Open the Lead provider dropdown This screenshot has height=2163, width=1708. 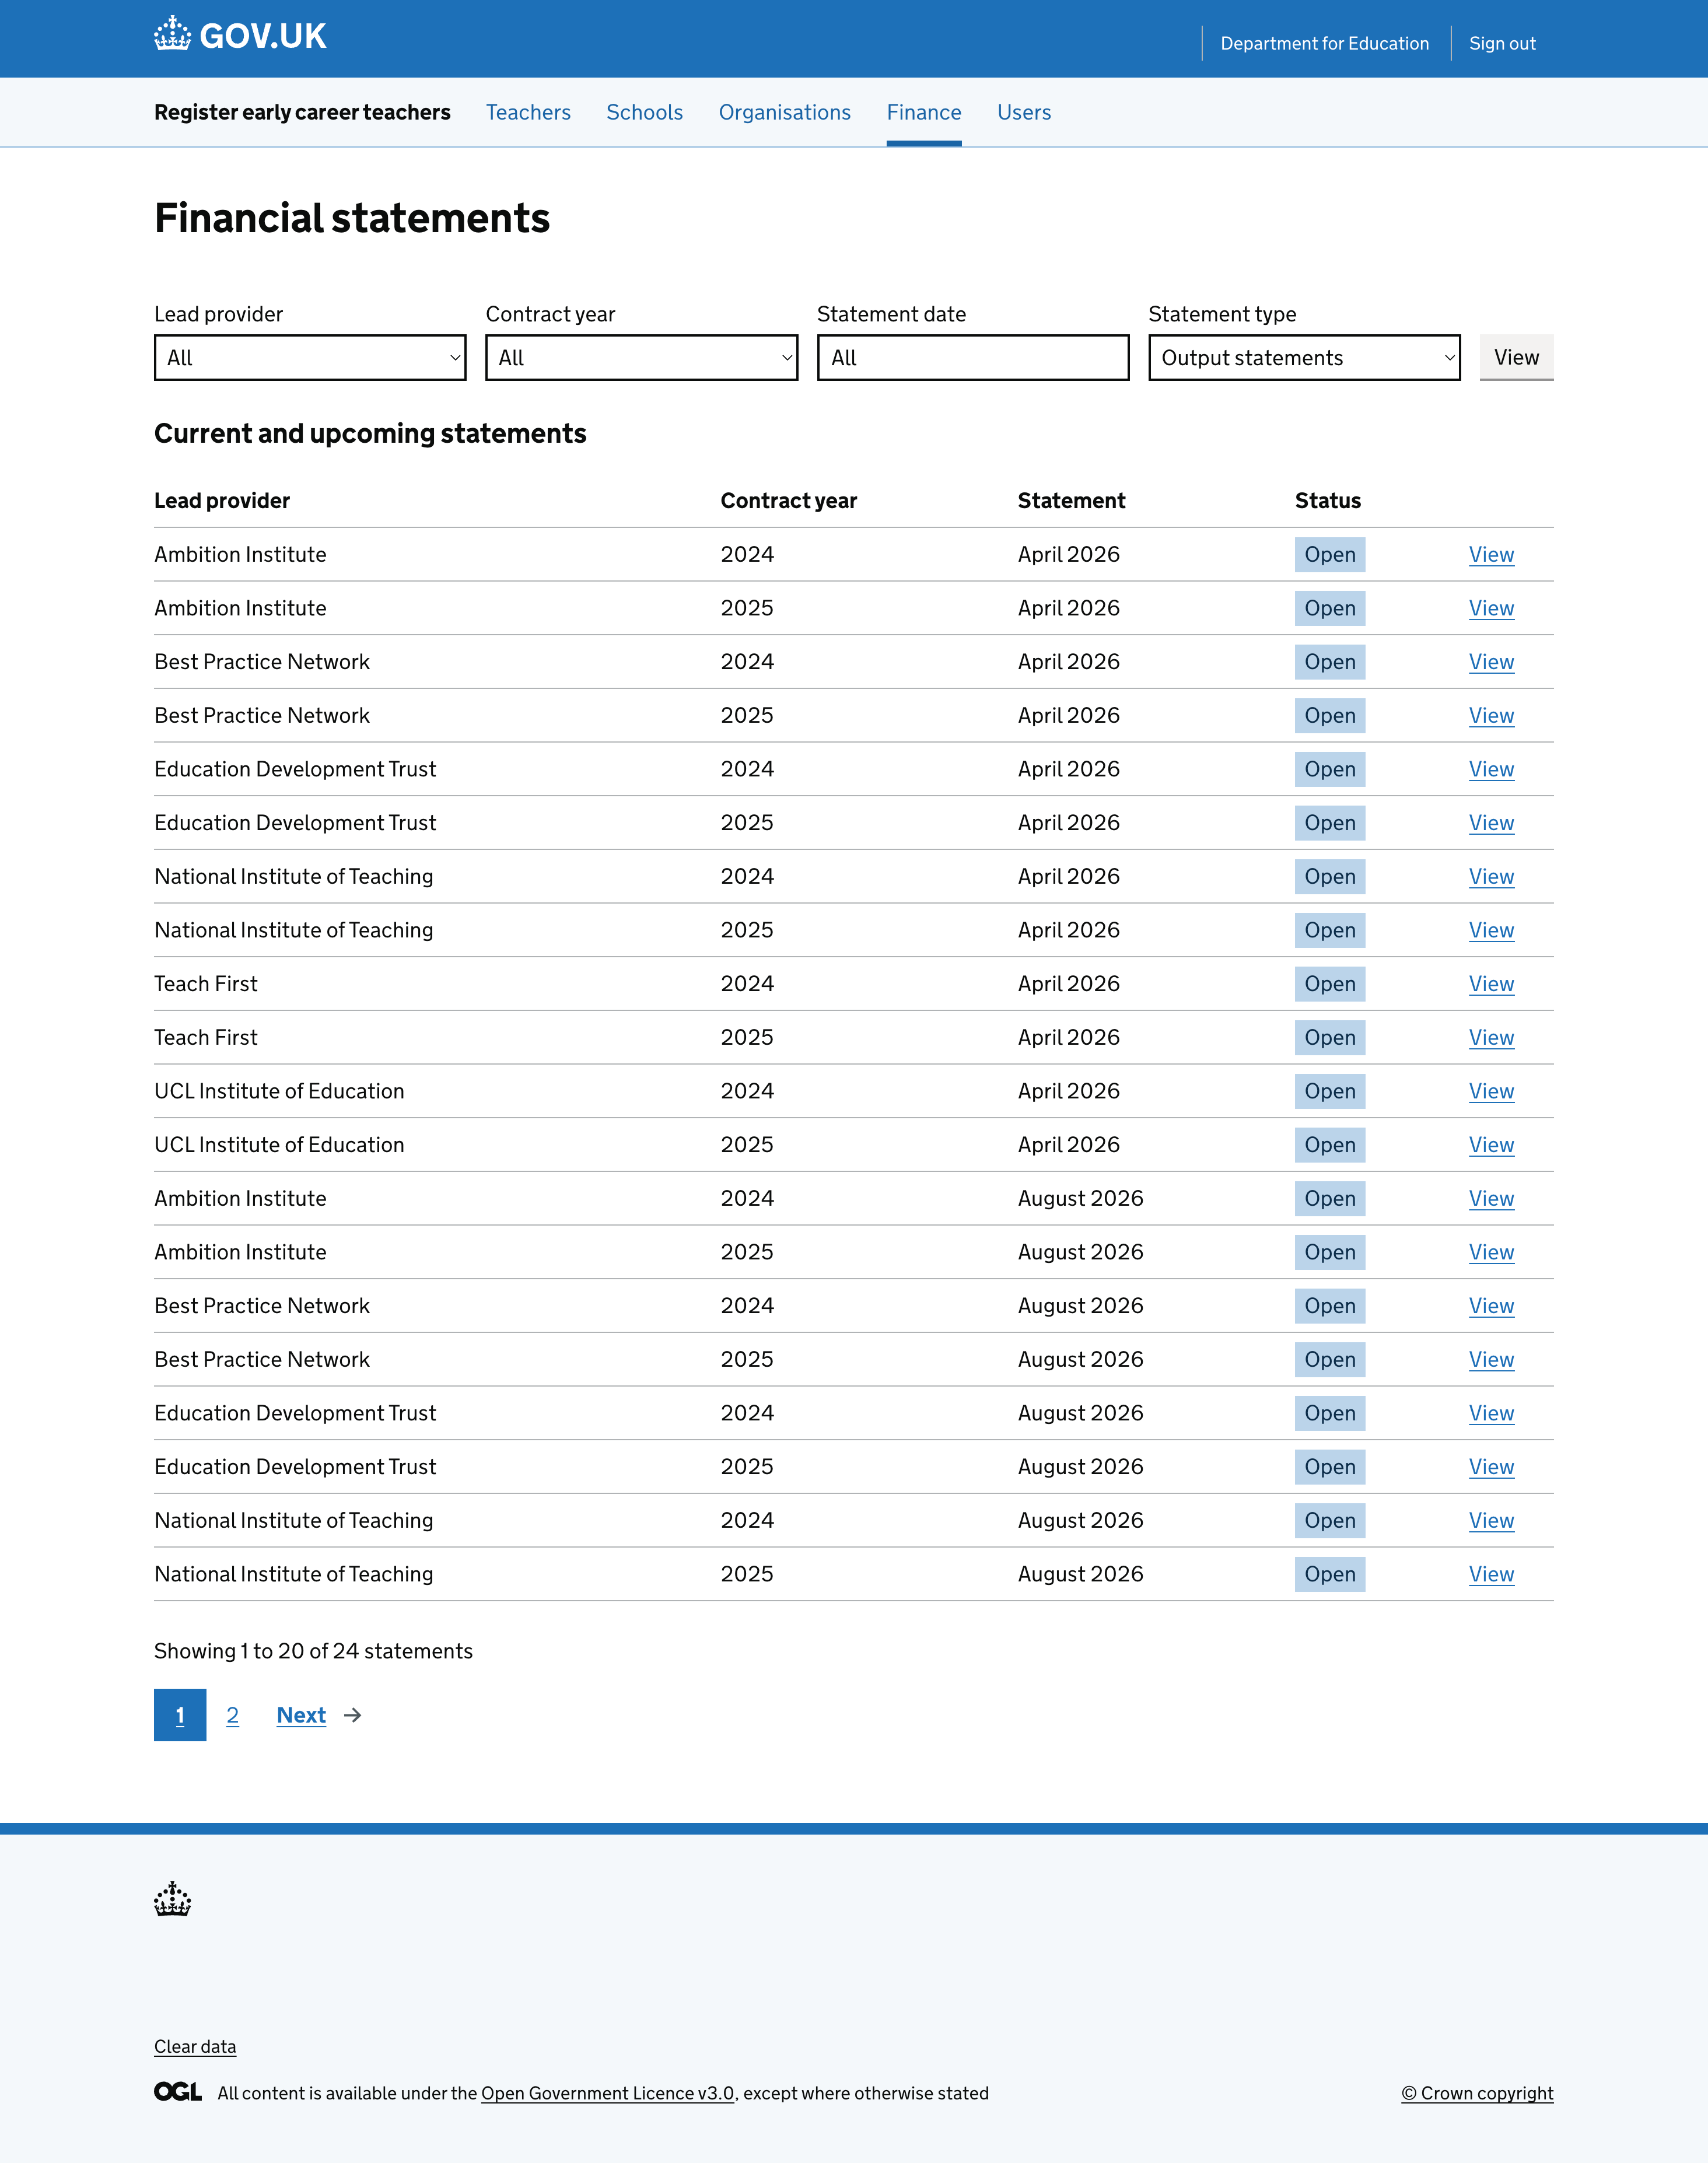click(x=310, y=358)
